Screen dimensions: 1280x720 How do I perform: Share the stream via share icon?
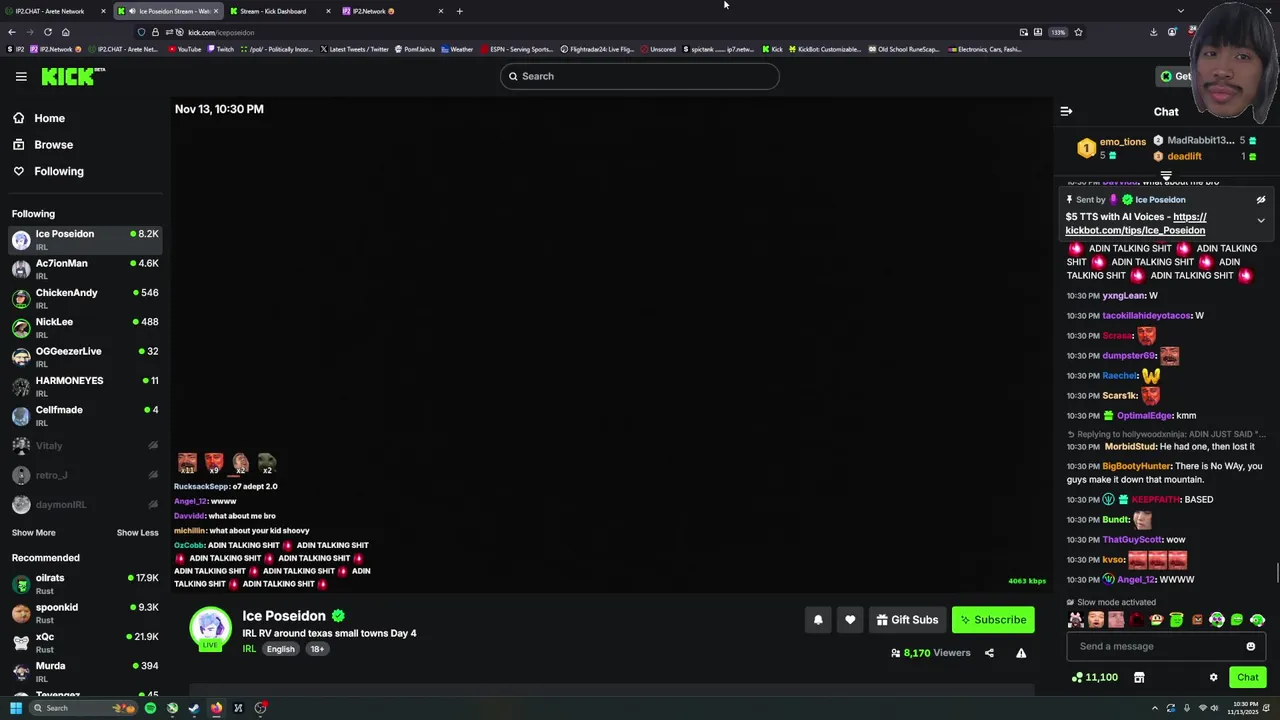[989, 653]
